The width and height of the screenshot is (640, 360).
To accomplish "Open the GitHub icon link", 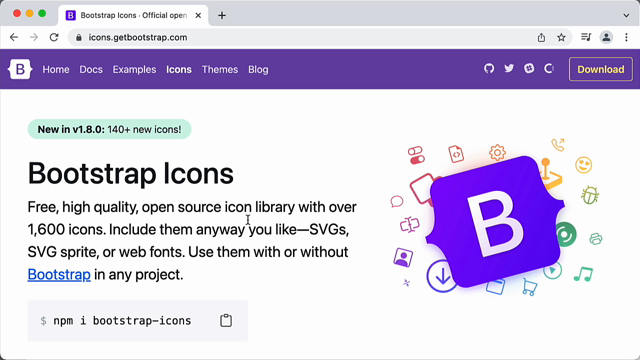I will [x=489, y=69].
